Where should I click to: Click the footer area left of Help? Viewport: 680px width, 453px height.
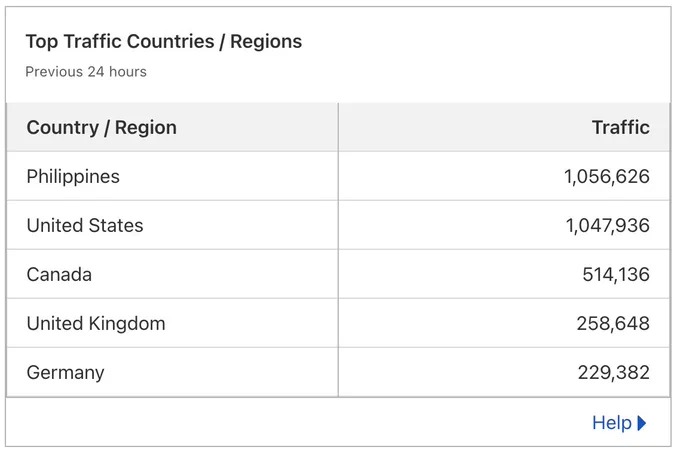[295, 423]
